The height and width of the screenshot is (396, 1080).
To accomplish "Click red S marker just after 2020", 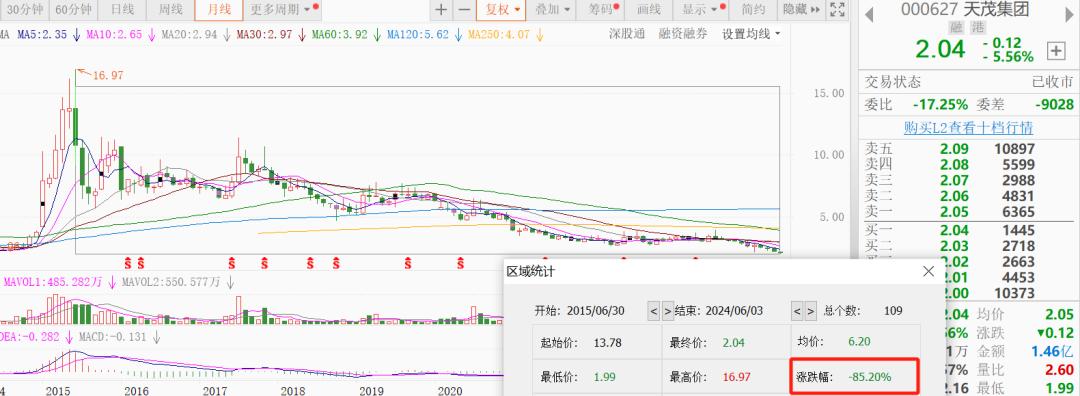I will [460, 262].
